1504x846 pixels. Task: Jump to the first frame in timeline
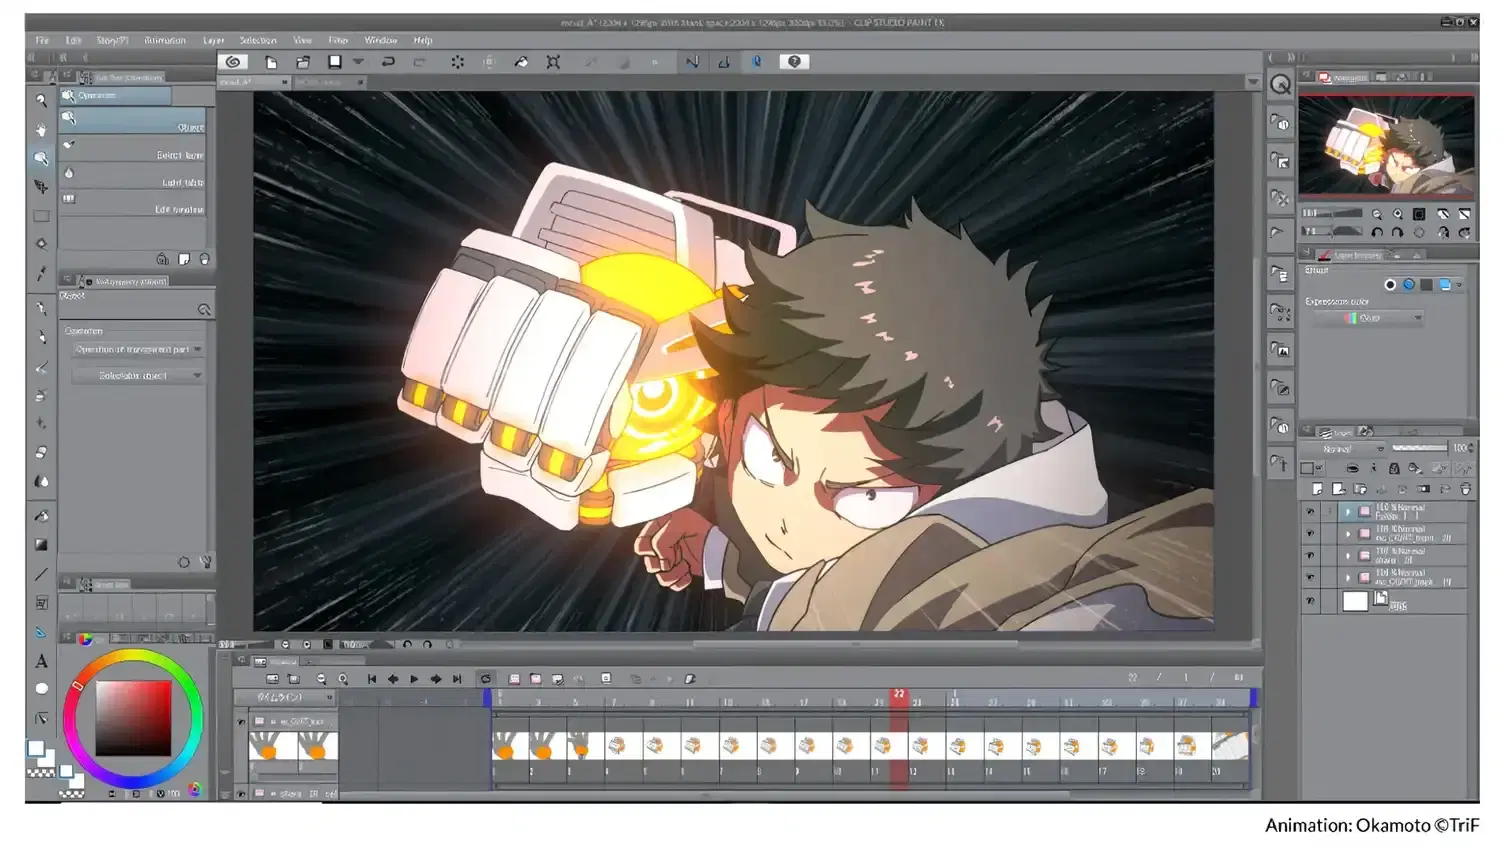pyautogui.click(x=371, y=679)
